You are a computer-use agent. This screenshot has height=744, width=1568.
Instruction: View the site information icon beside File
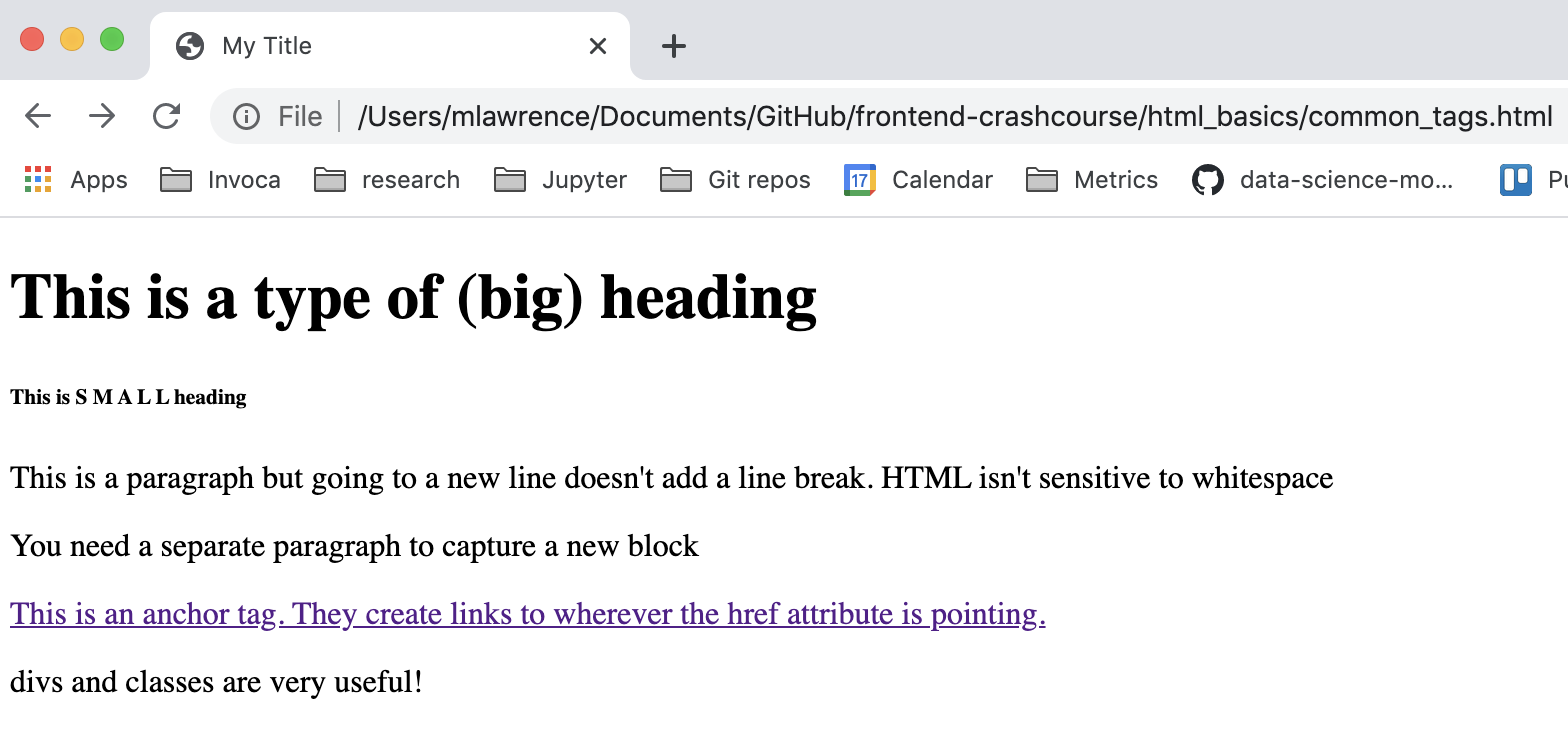click(246, 117)
